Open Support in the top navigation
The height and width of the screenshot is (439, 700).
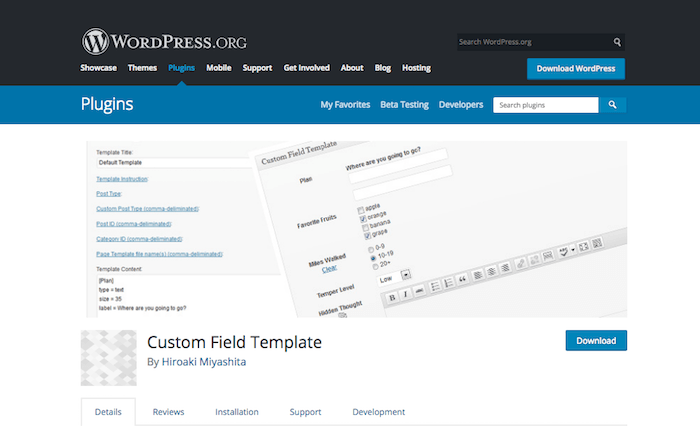click(257, 68)
